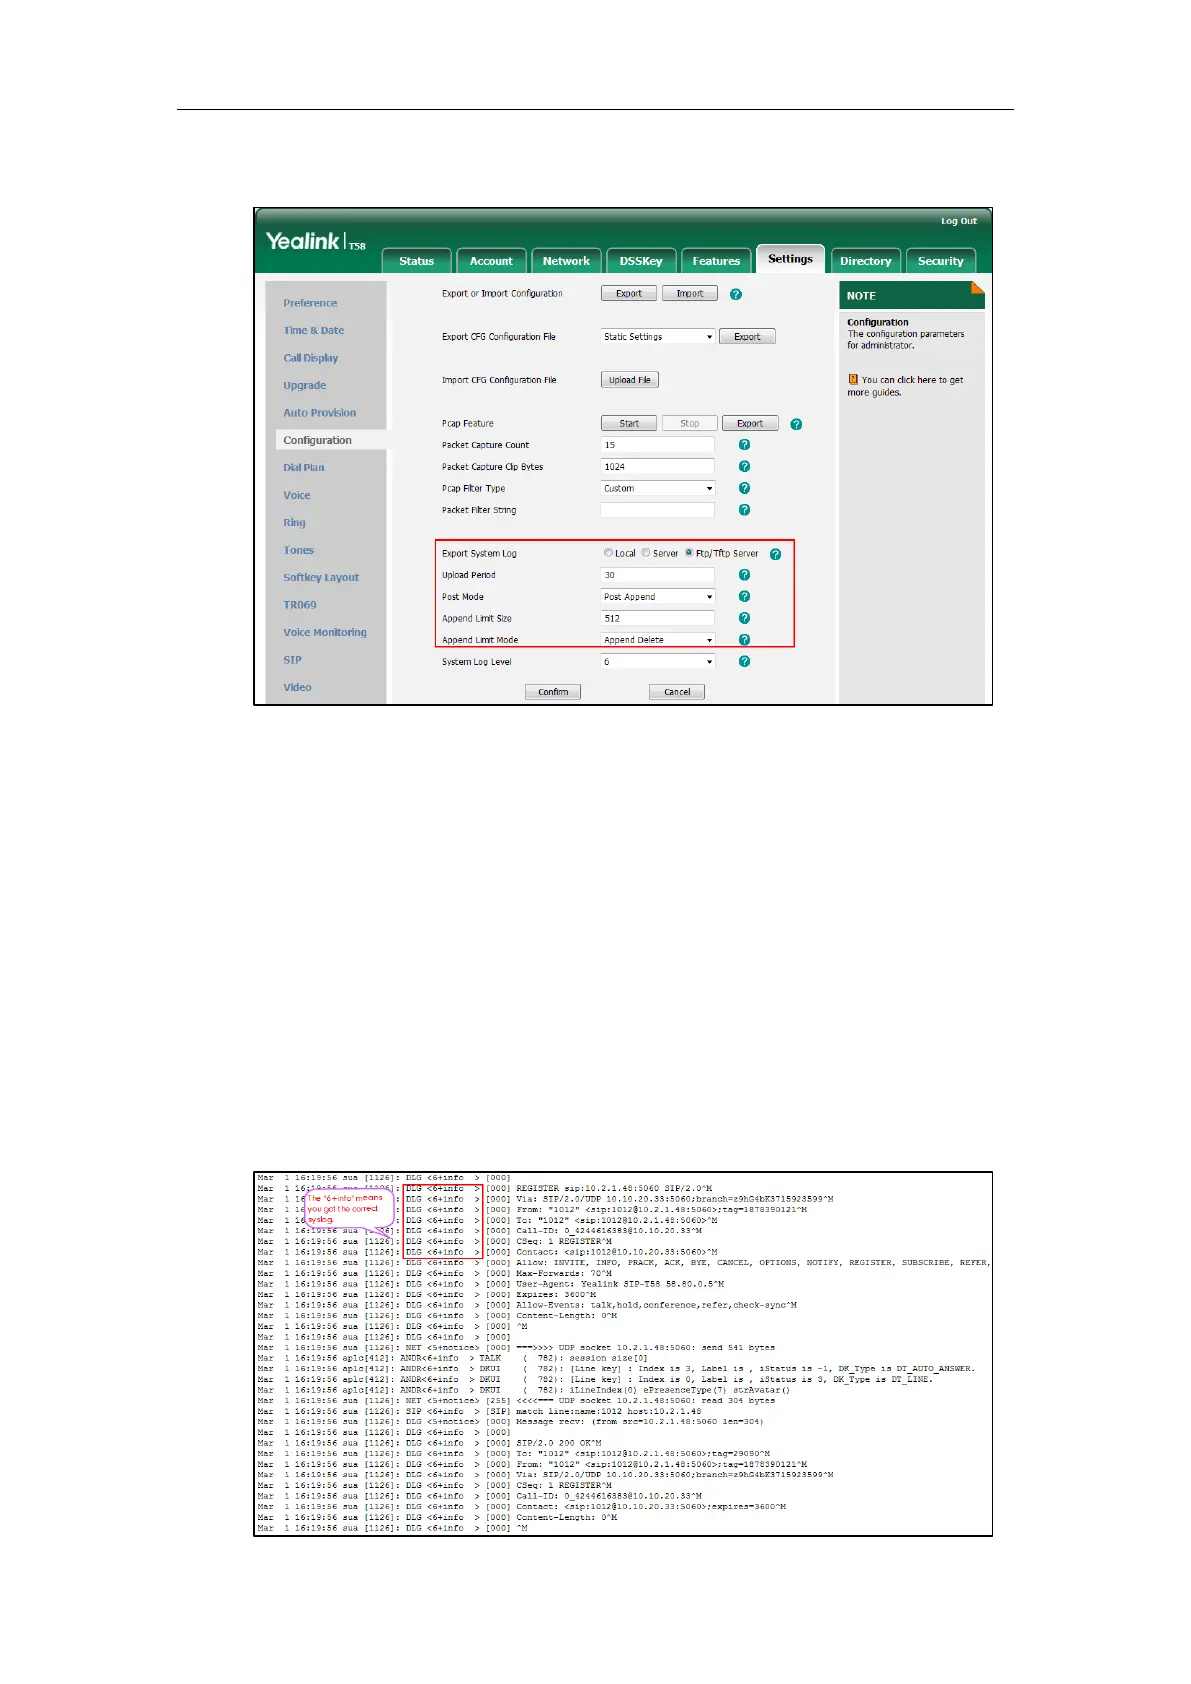The image size is (1191, 1684).
Task: Open Call Display settings
Action: tap(311, 358)
